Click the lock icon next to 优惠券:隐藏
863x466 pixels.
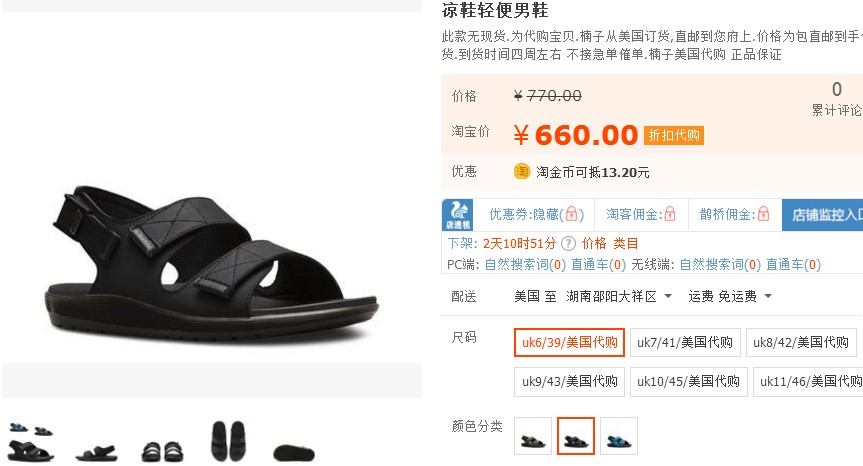coord(571,214)
